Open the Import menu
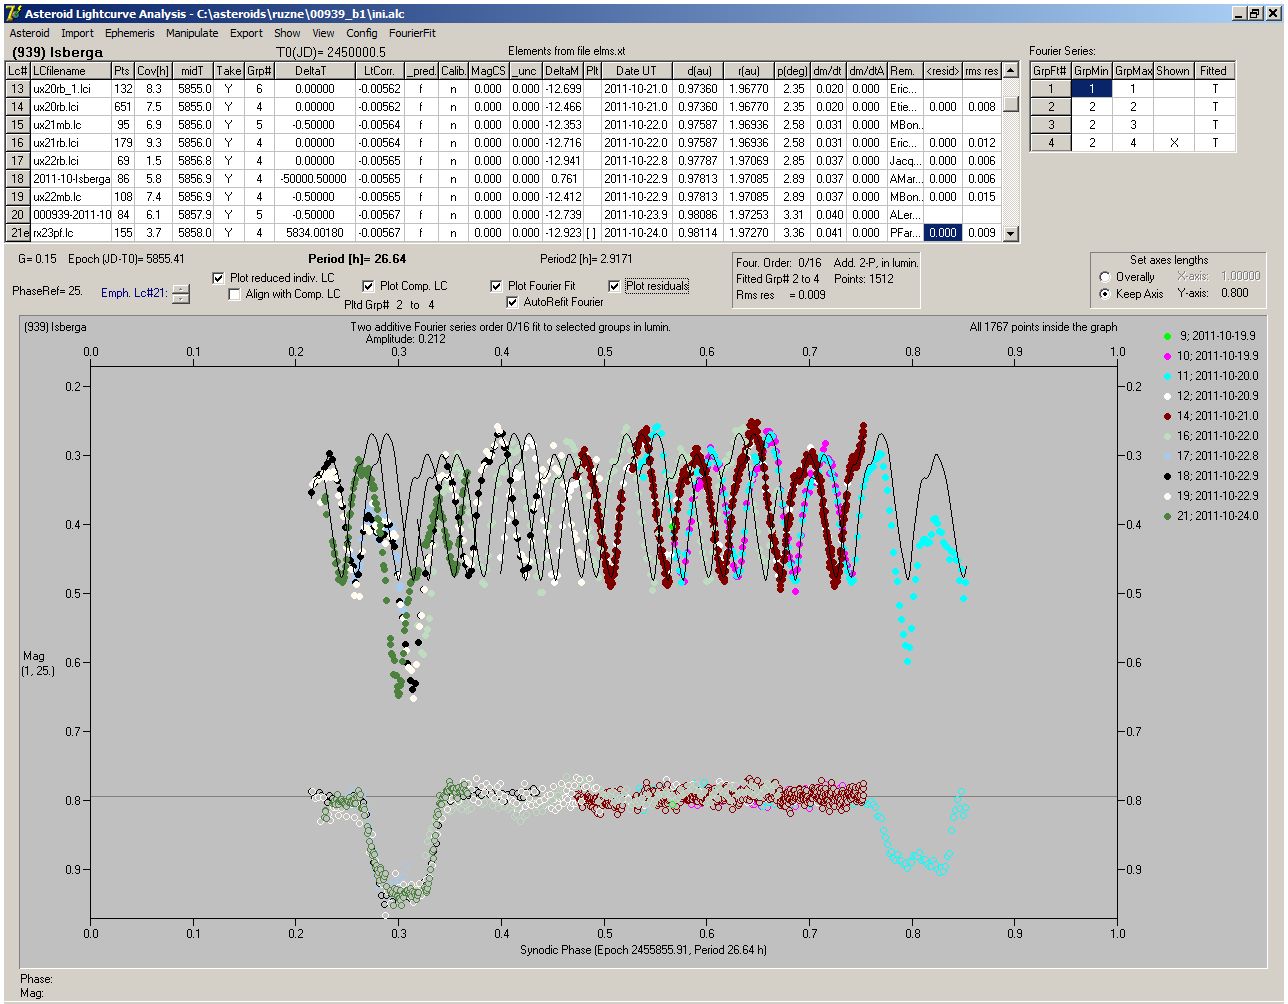 pyautogui.click(x=77, y=33)
